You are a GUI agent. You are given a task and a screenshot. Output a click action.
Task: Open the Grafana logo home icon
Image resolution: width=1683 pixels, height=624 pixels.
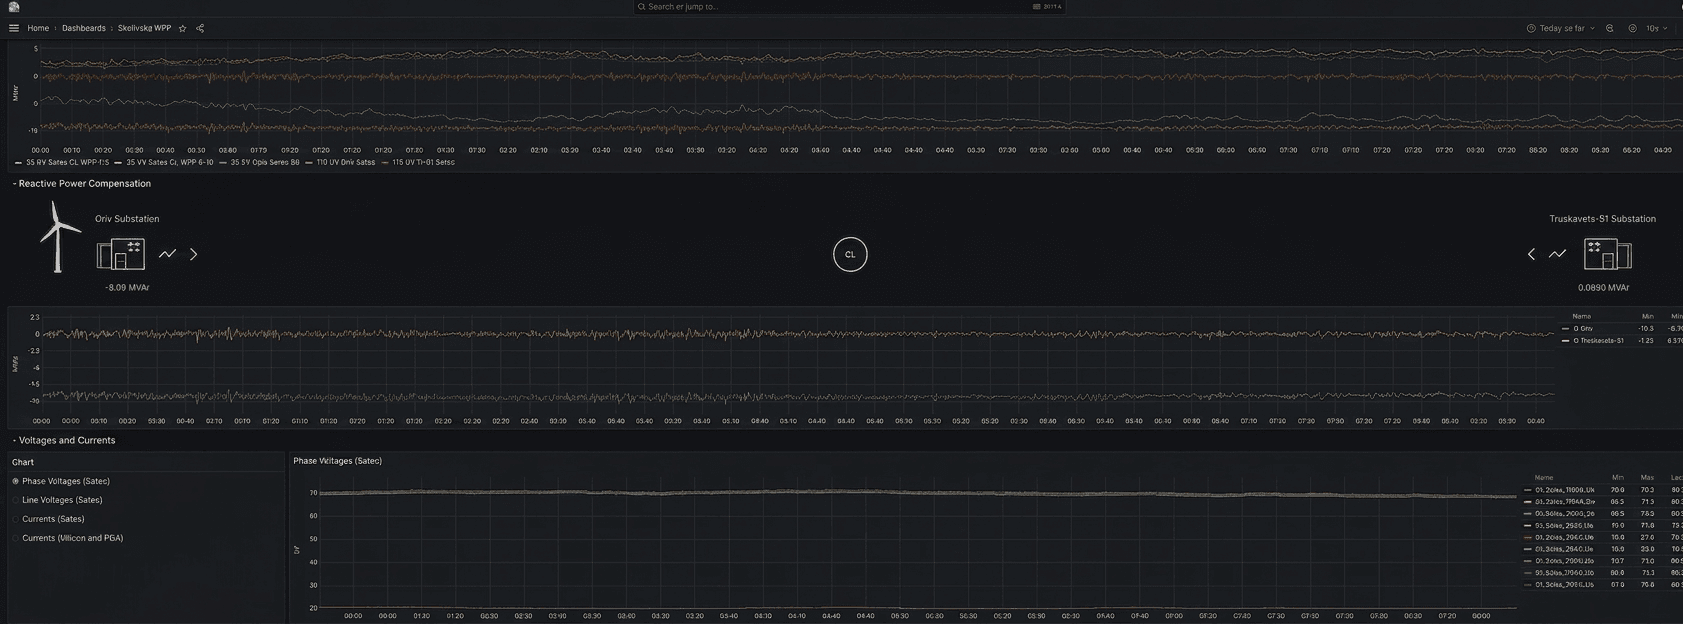[x=14, y=6]
